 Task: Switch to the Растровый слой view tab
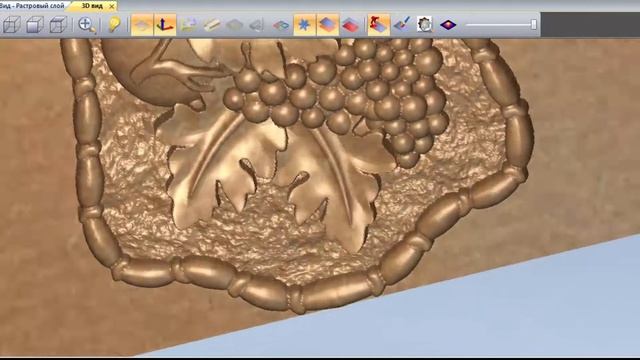coord(32,6)
